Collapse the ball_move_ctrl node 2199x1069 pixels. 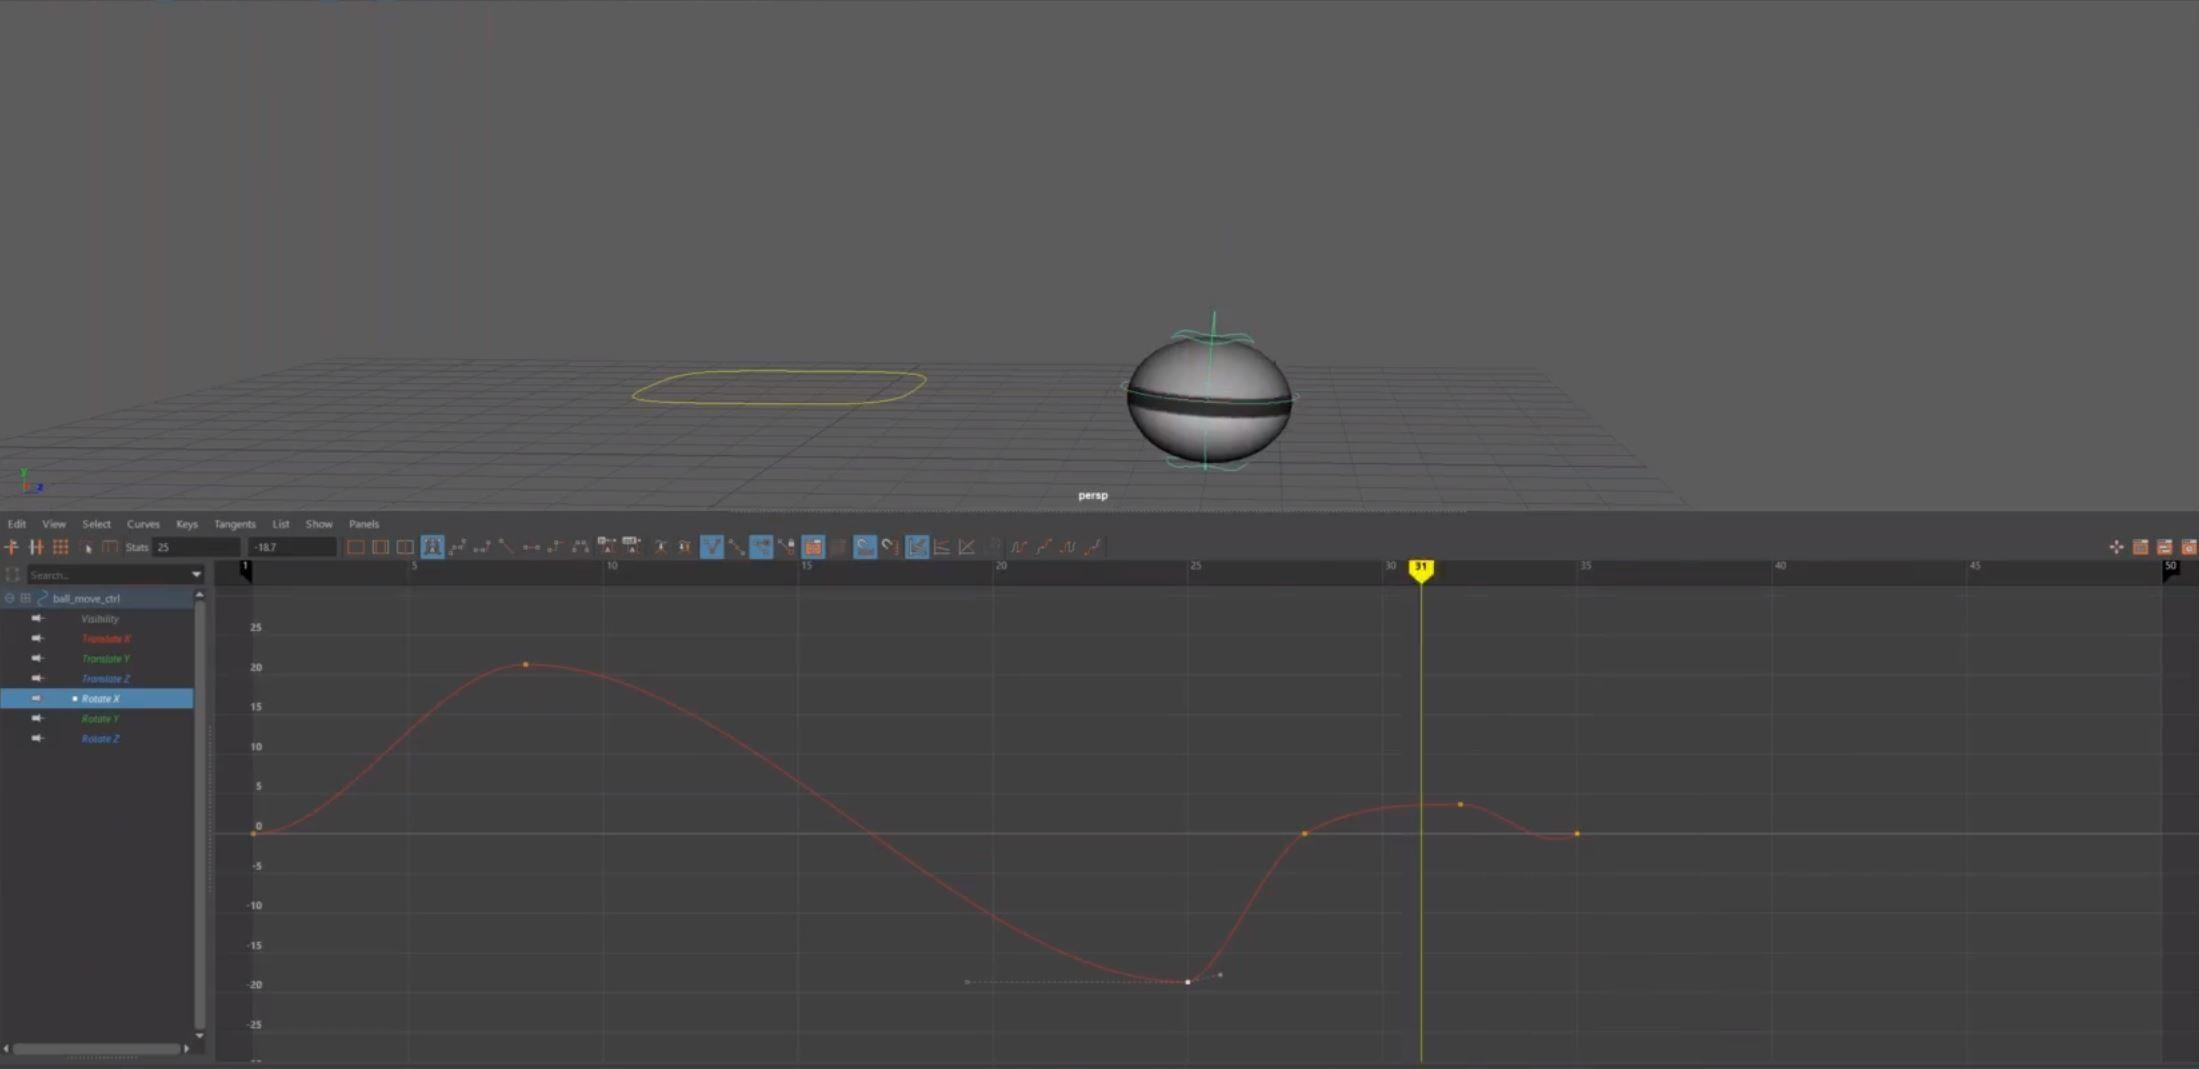click(10, 598)
